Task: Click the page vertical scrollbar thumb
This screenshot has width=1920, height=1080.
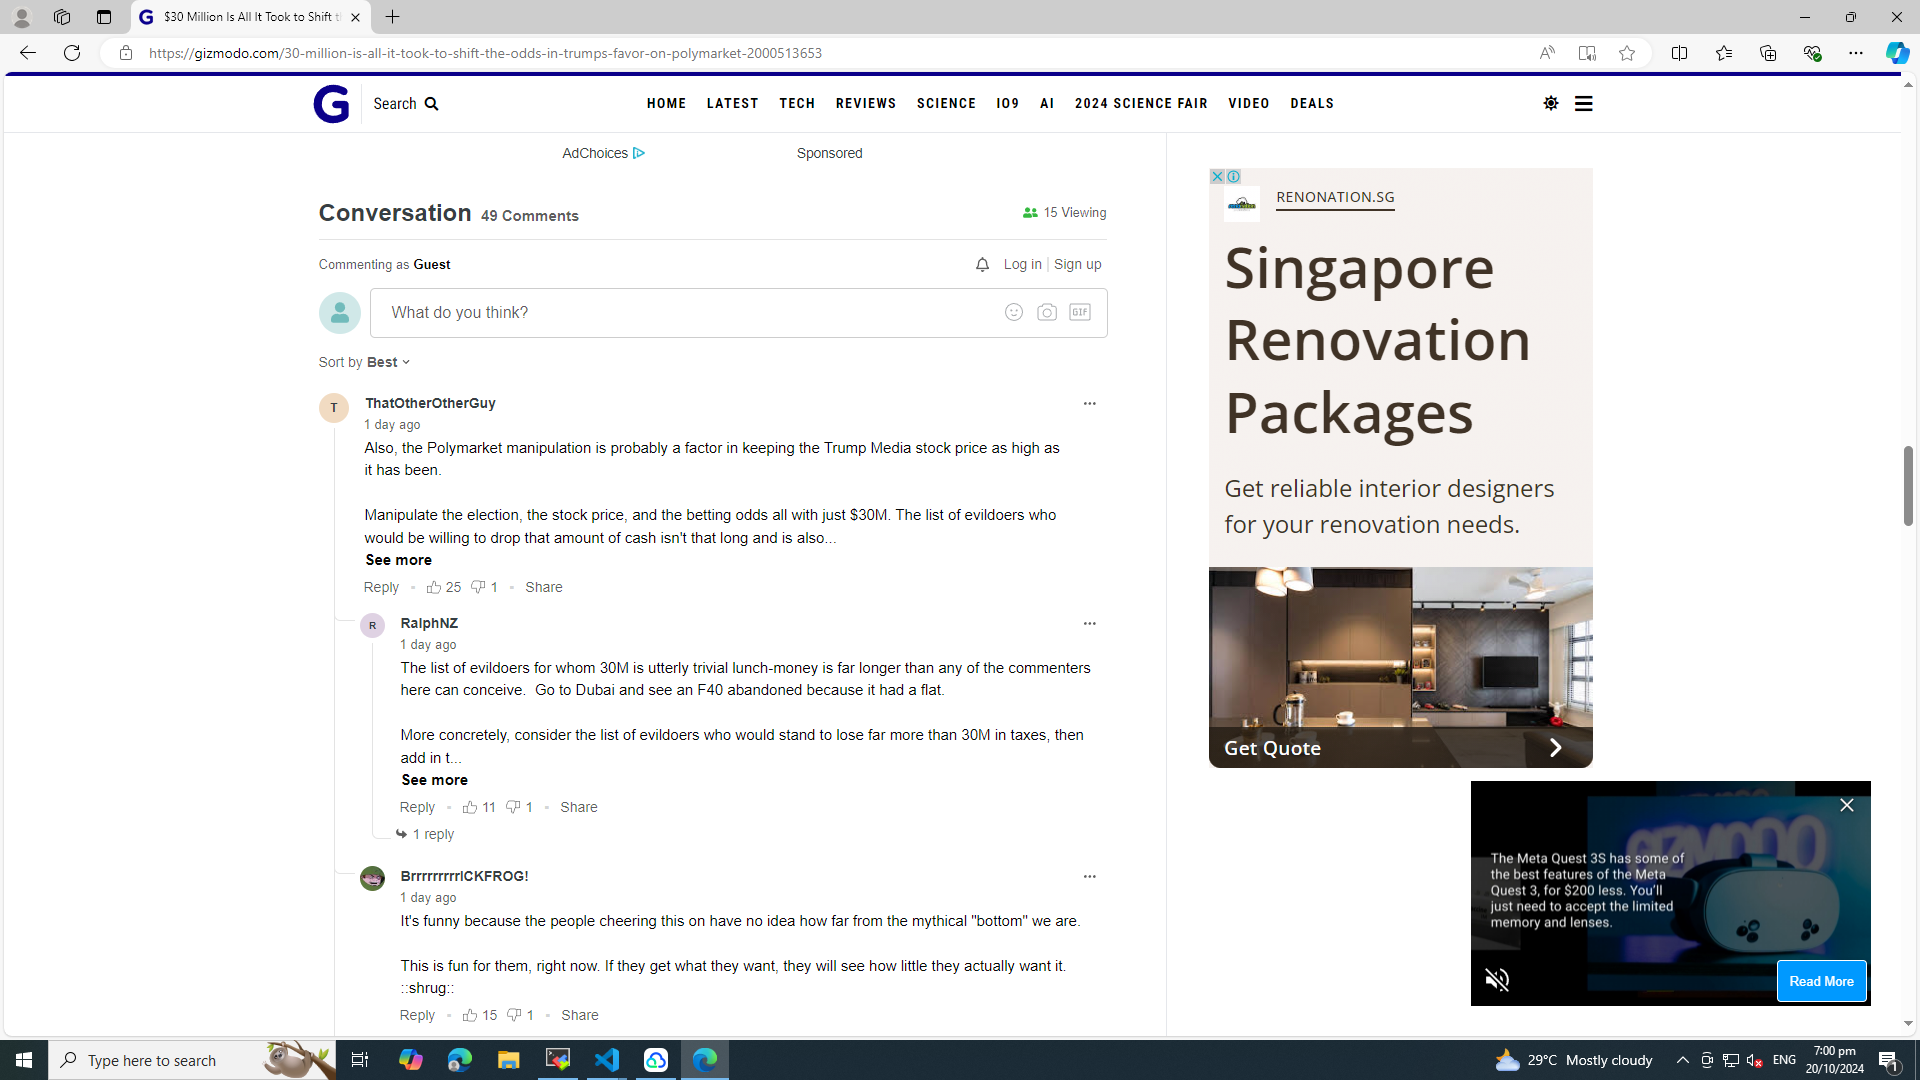Action: click(1908, 486)
